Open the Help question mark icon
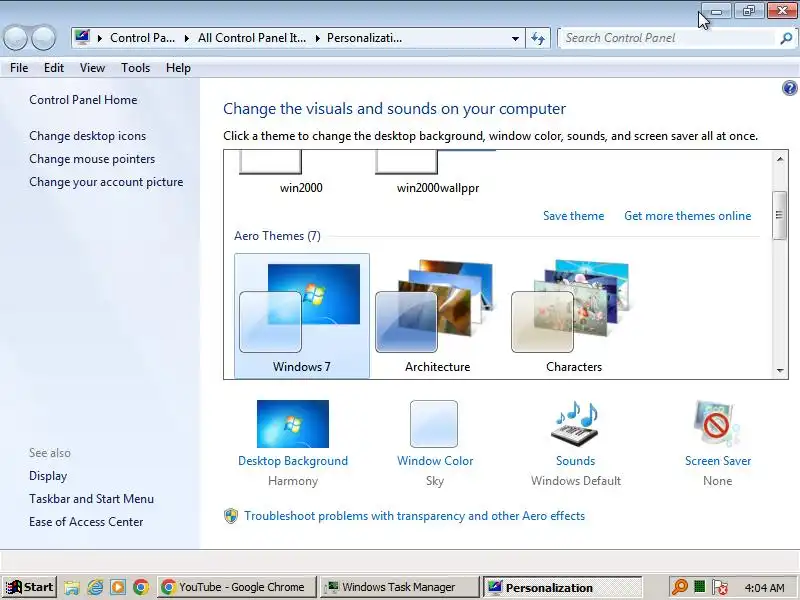 789,88
